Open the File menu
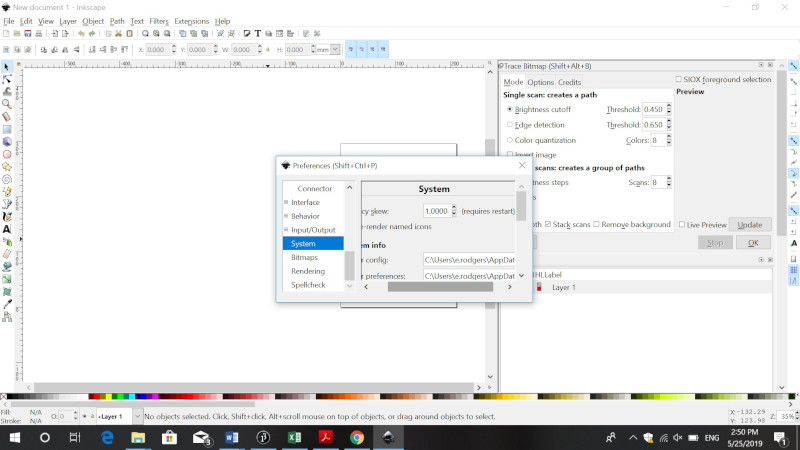The width and height of the screenshot is (800, 450). click(9, 21)
